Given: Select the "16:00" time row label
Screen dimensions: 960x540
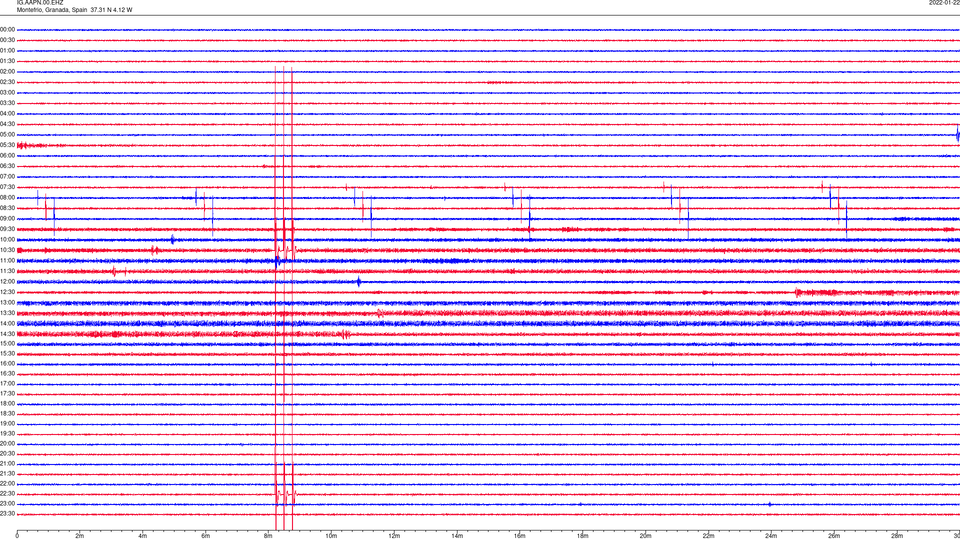Looking at the screenshot, I should [7, 364].
